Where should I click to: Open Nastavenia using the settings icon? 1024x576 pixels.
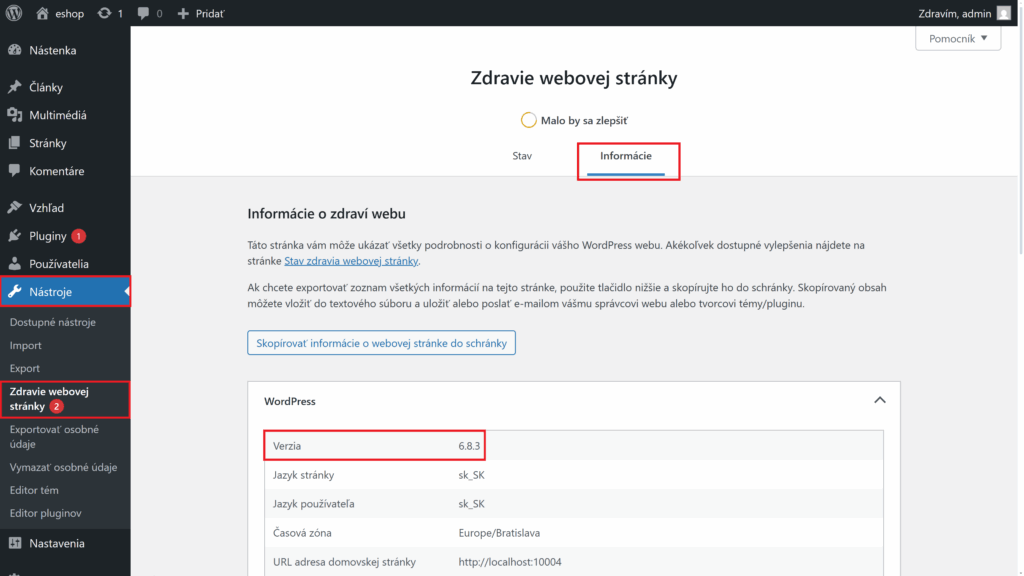[16, 543]
